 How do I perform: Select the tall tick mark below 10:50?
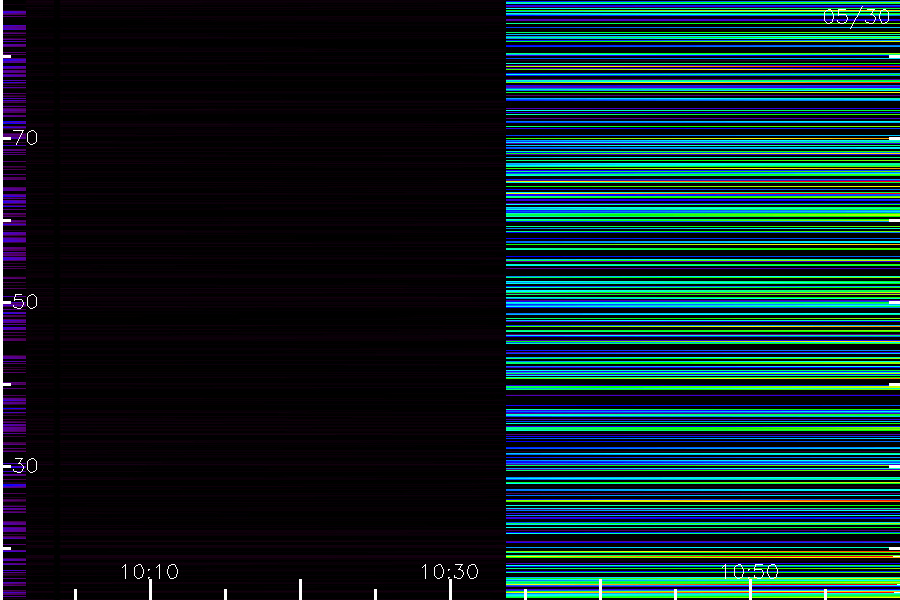click(750, 590)
